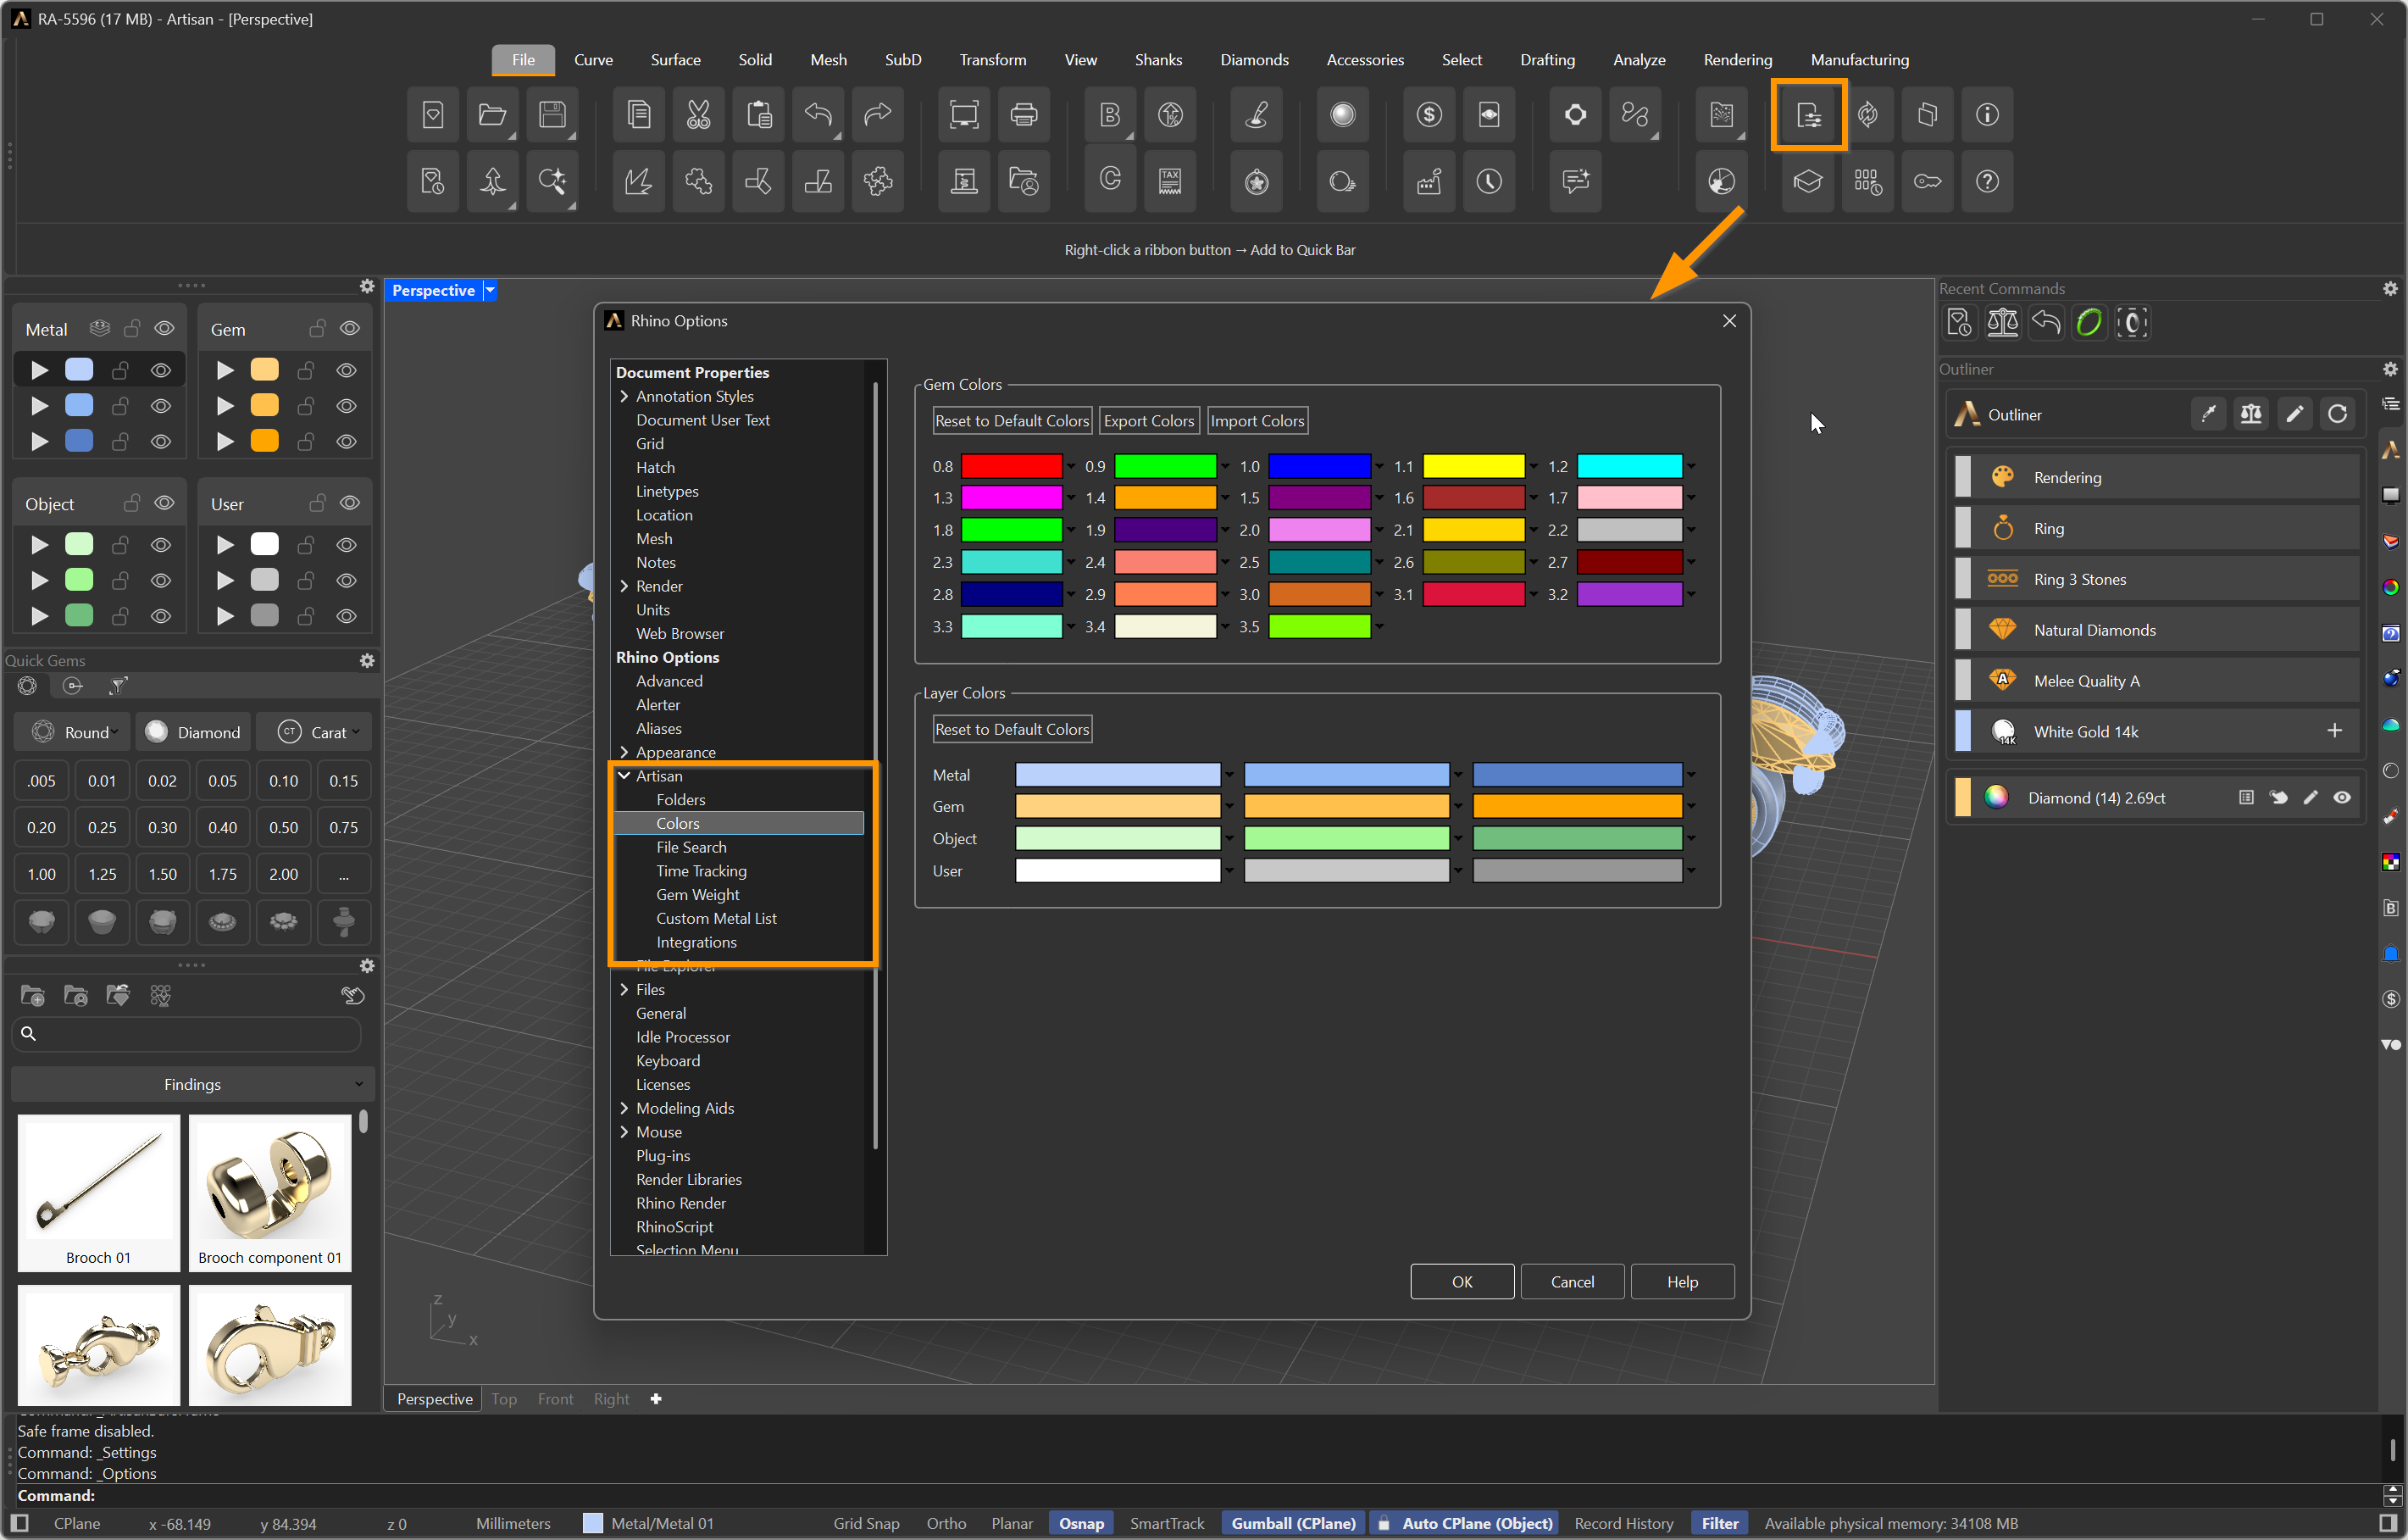The height and width of the screenshot is (1540, 2408).
Task: Click the dollar sign pricing icon
Action: [1429, 115]
